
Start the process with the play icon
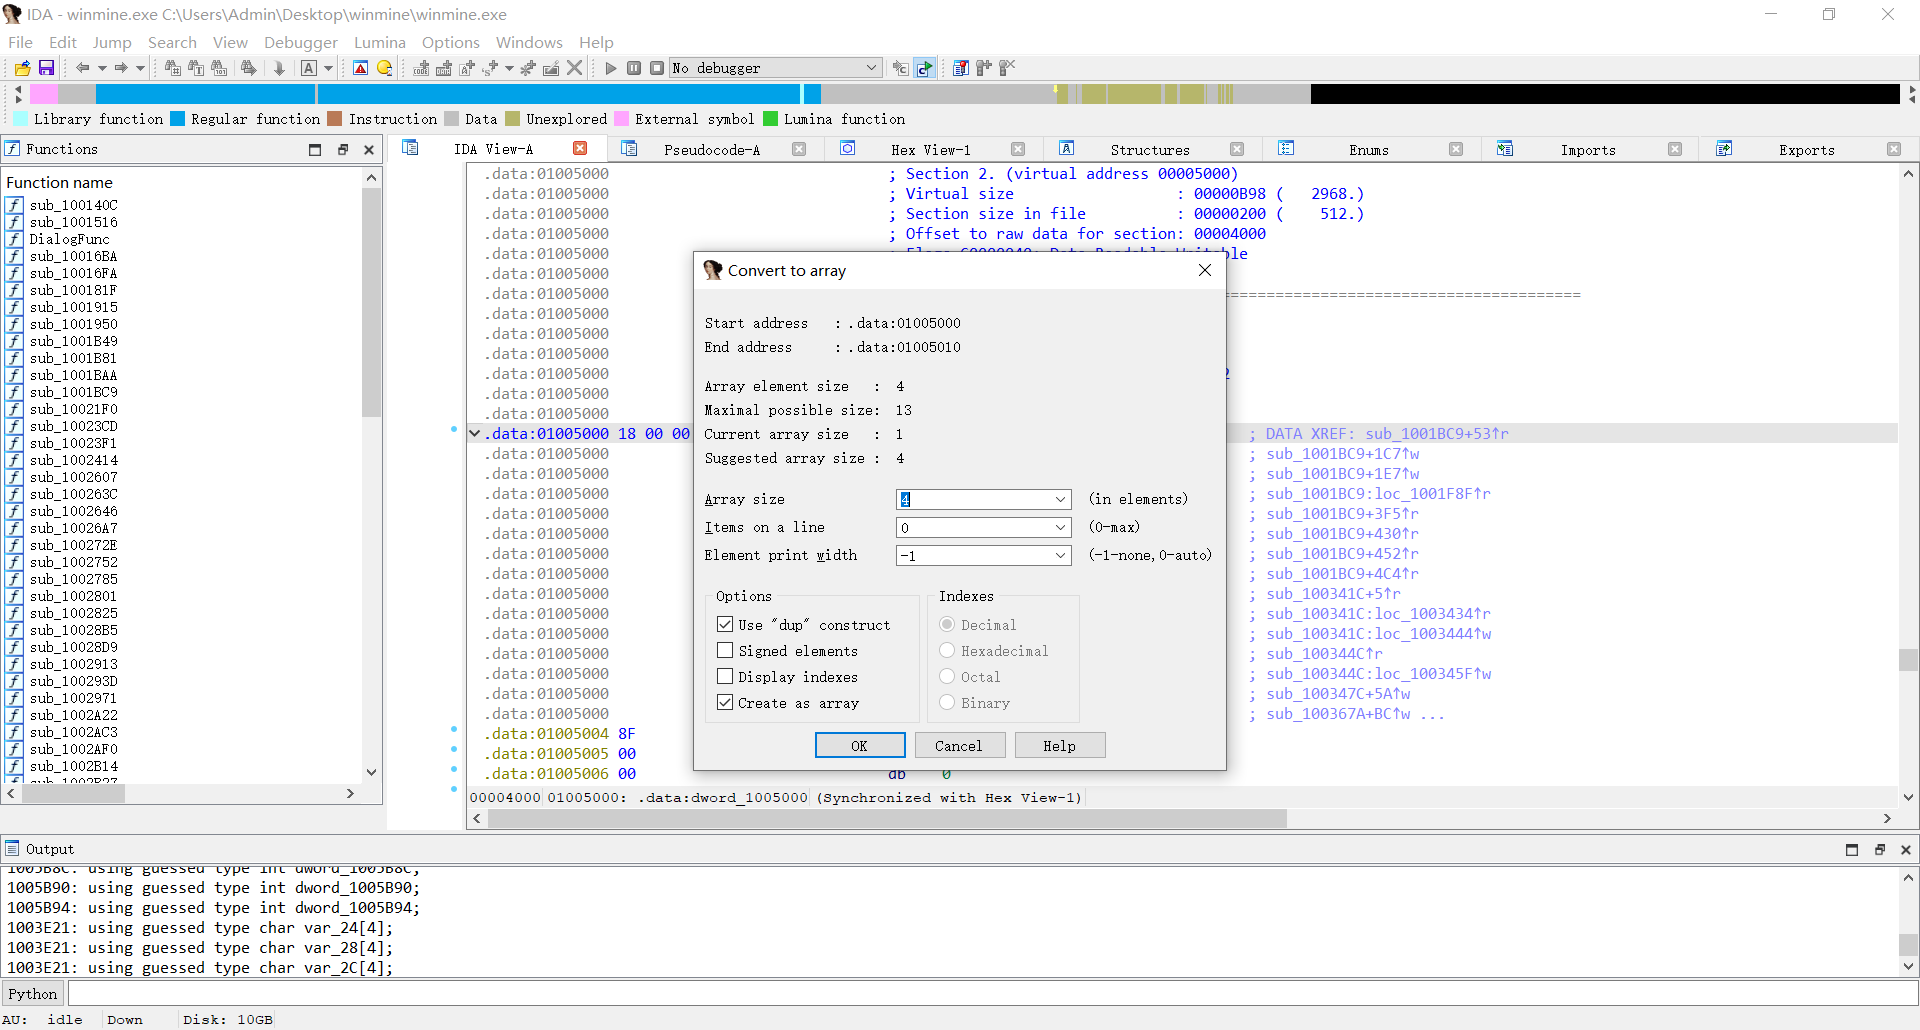coord(610,68)
